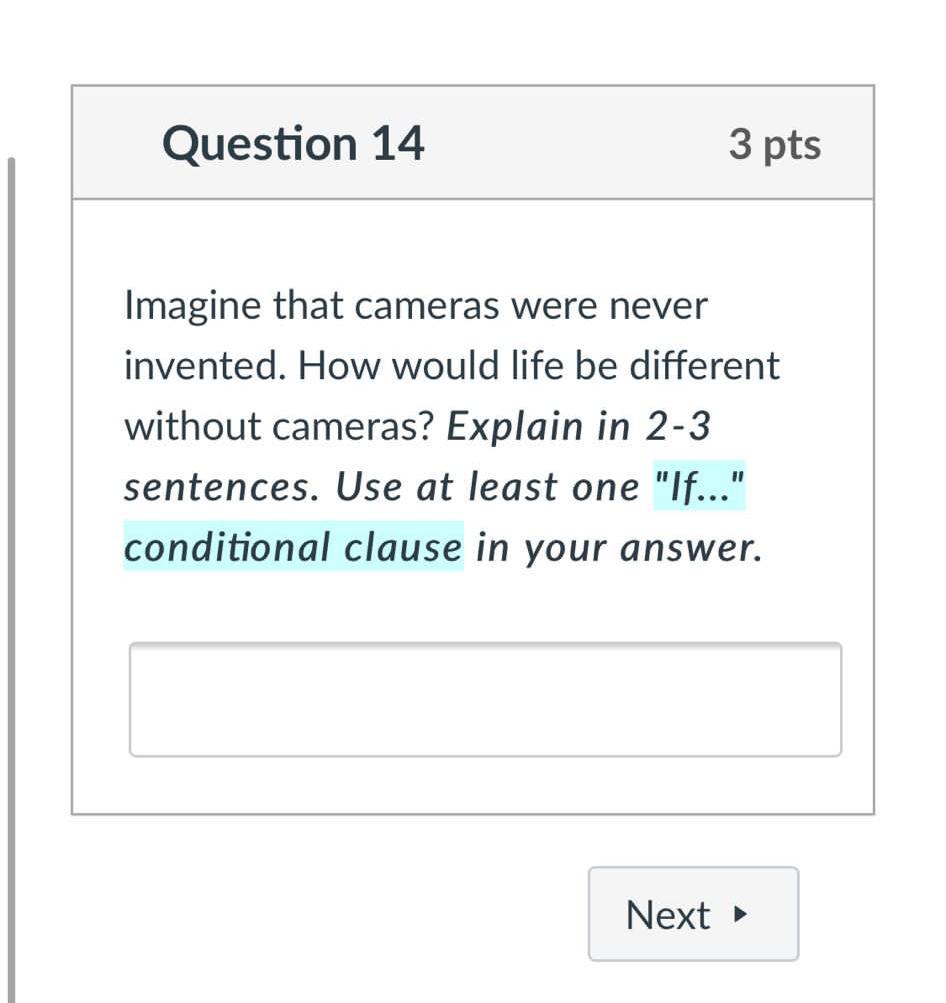Click the text "without cameras?"
The width and height of the screenshot is (946, 1003).
click(x=279, y=427)
